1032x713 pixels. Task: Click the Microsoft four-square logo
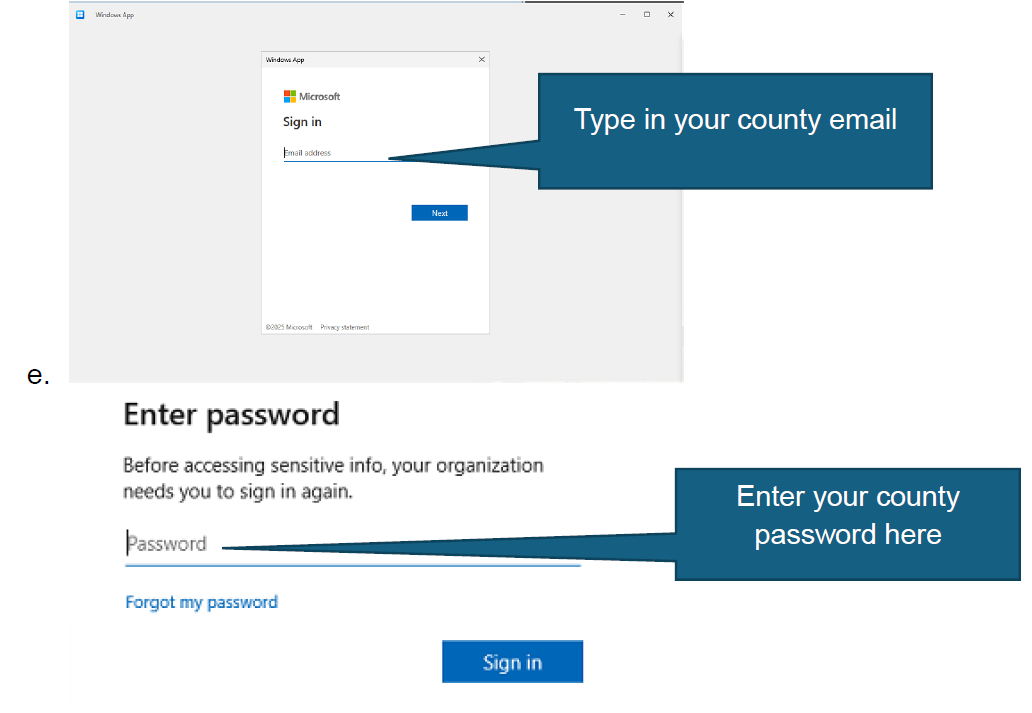[289, 97]
